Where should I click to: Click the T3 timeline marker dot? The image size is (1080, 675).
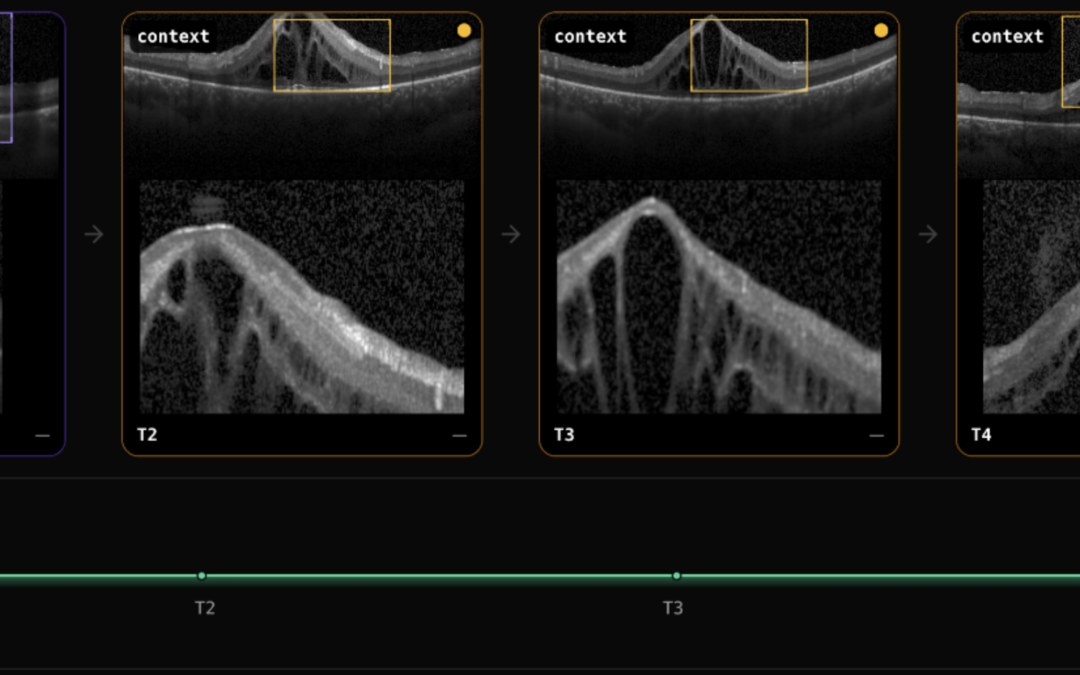676,576
